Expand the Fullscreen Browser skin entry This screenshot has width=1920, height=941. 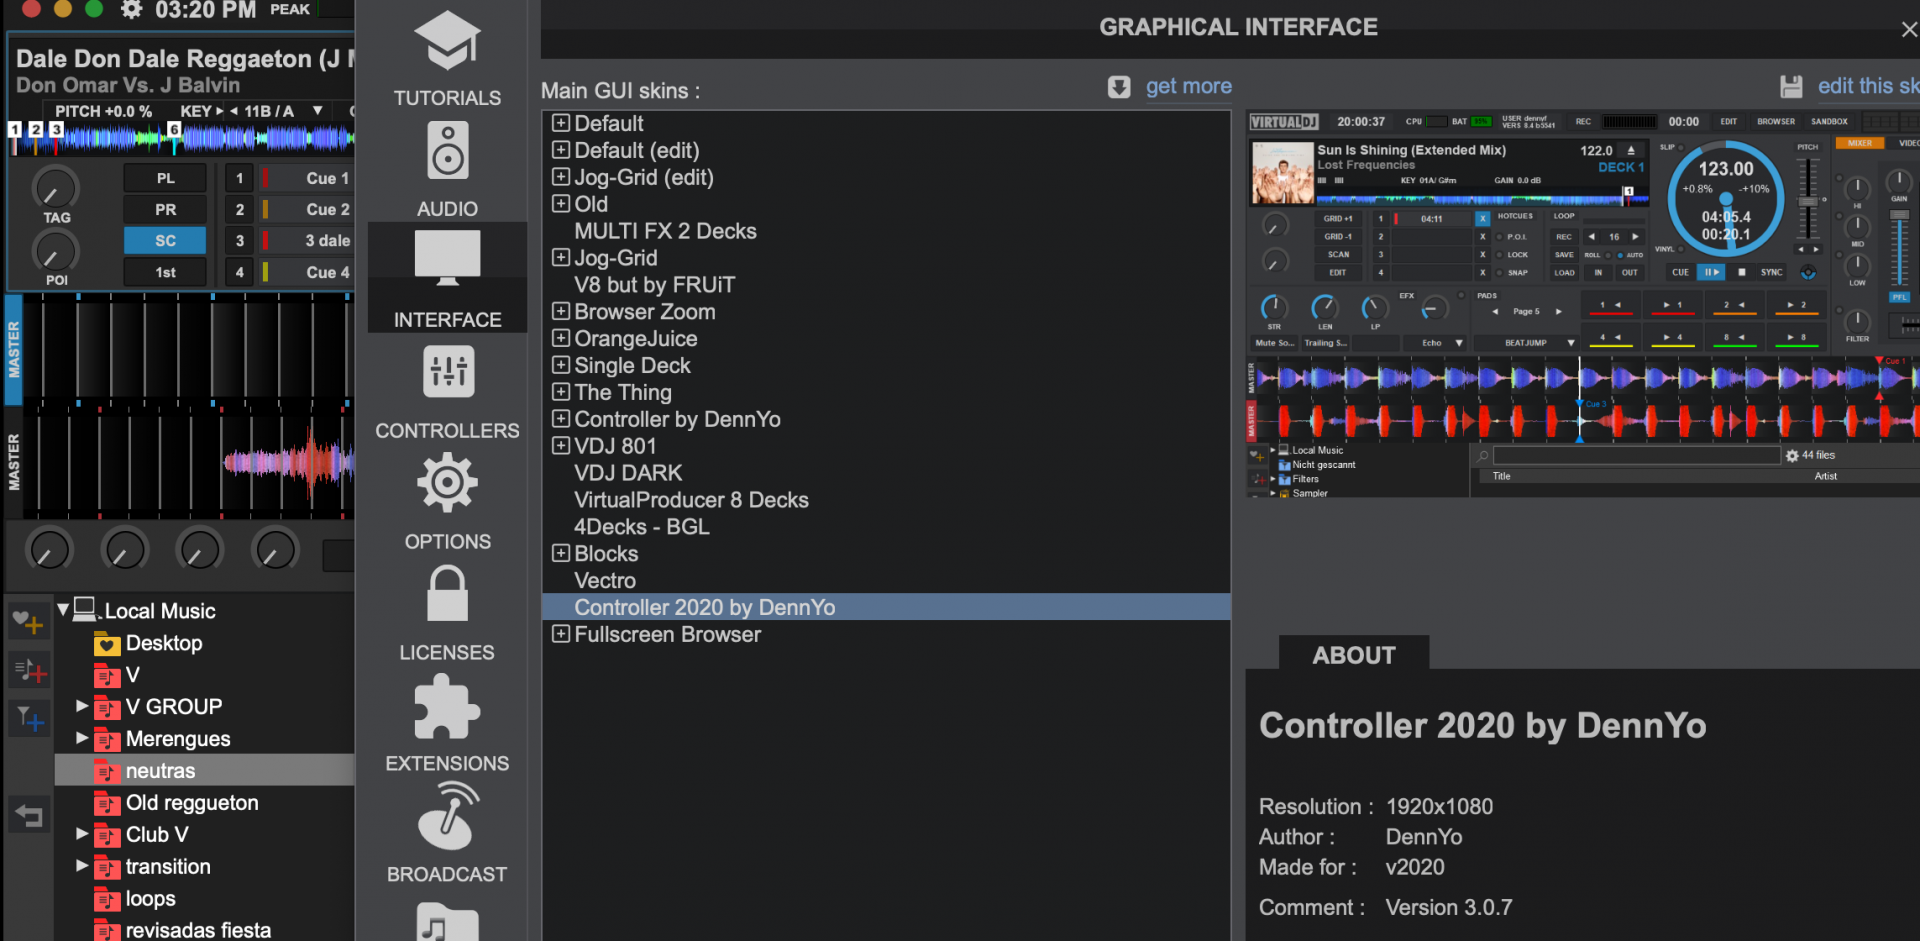click(x=561, y=634)
